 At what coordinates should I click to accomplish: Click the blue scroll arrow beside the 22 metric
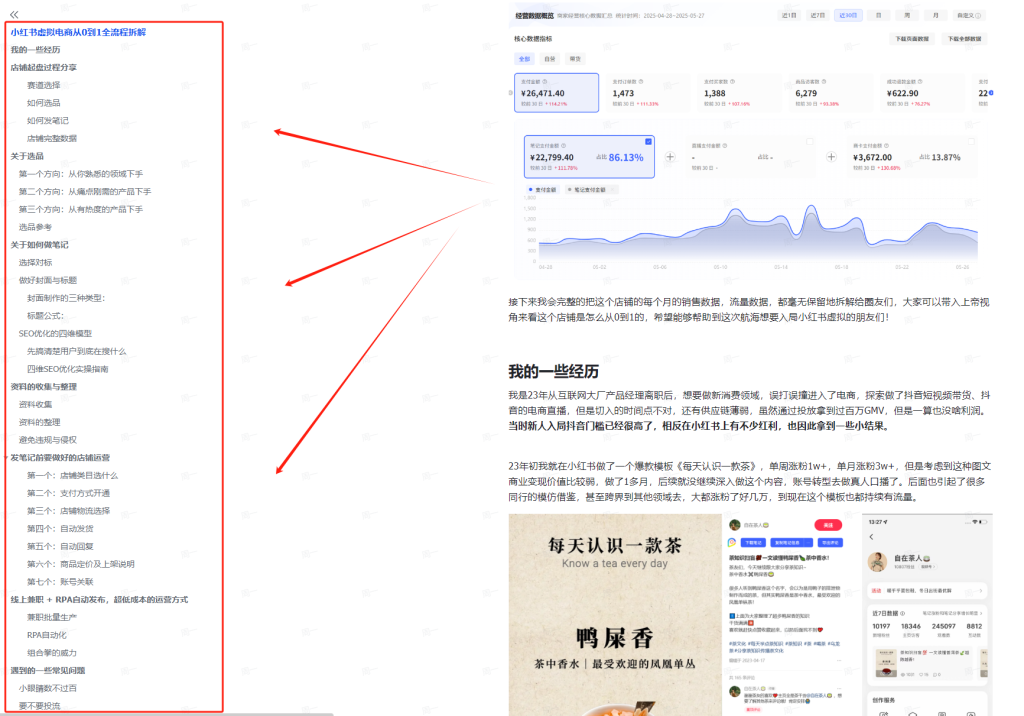990,93
